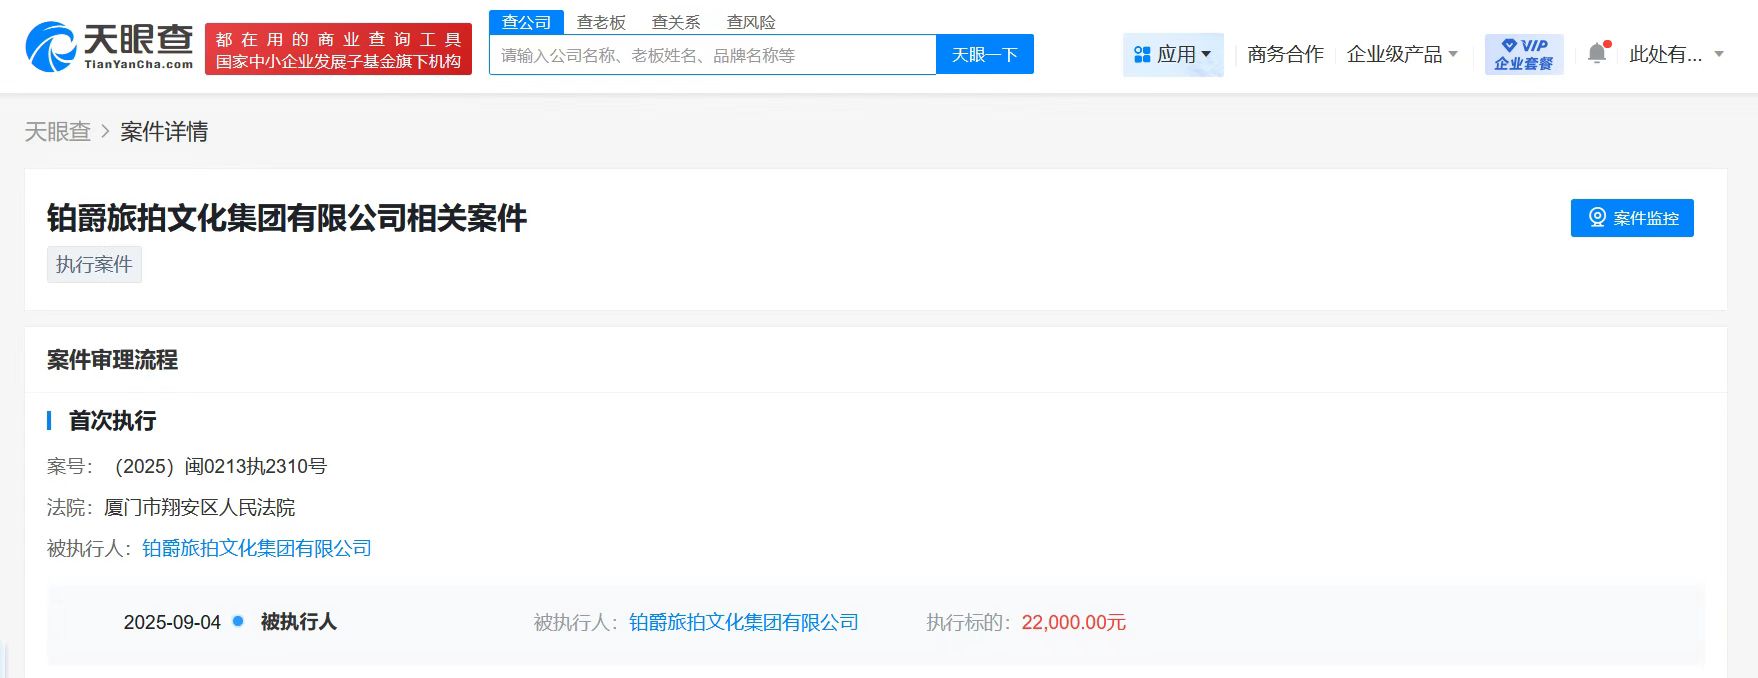Click the 案件详情 breadcrumb text
1758x678 pixels.
[164, 132]
